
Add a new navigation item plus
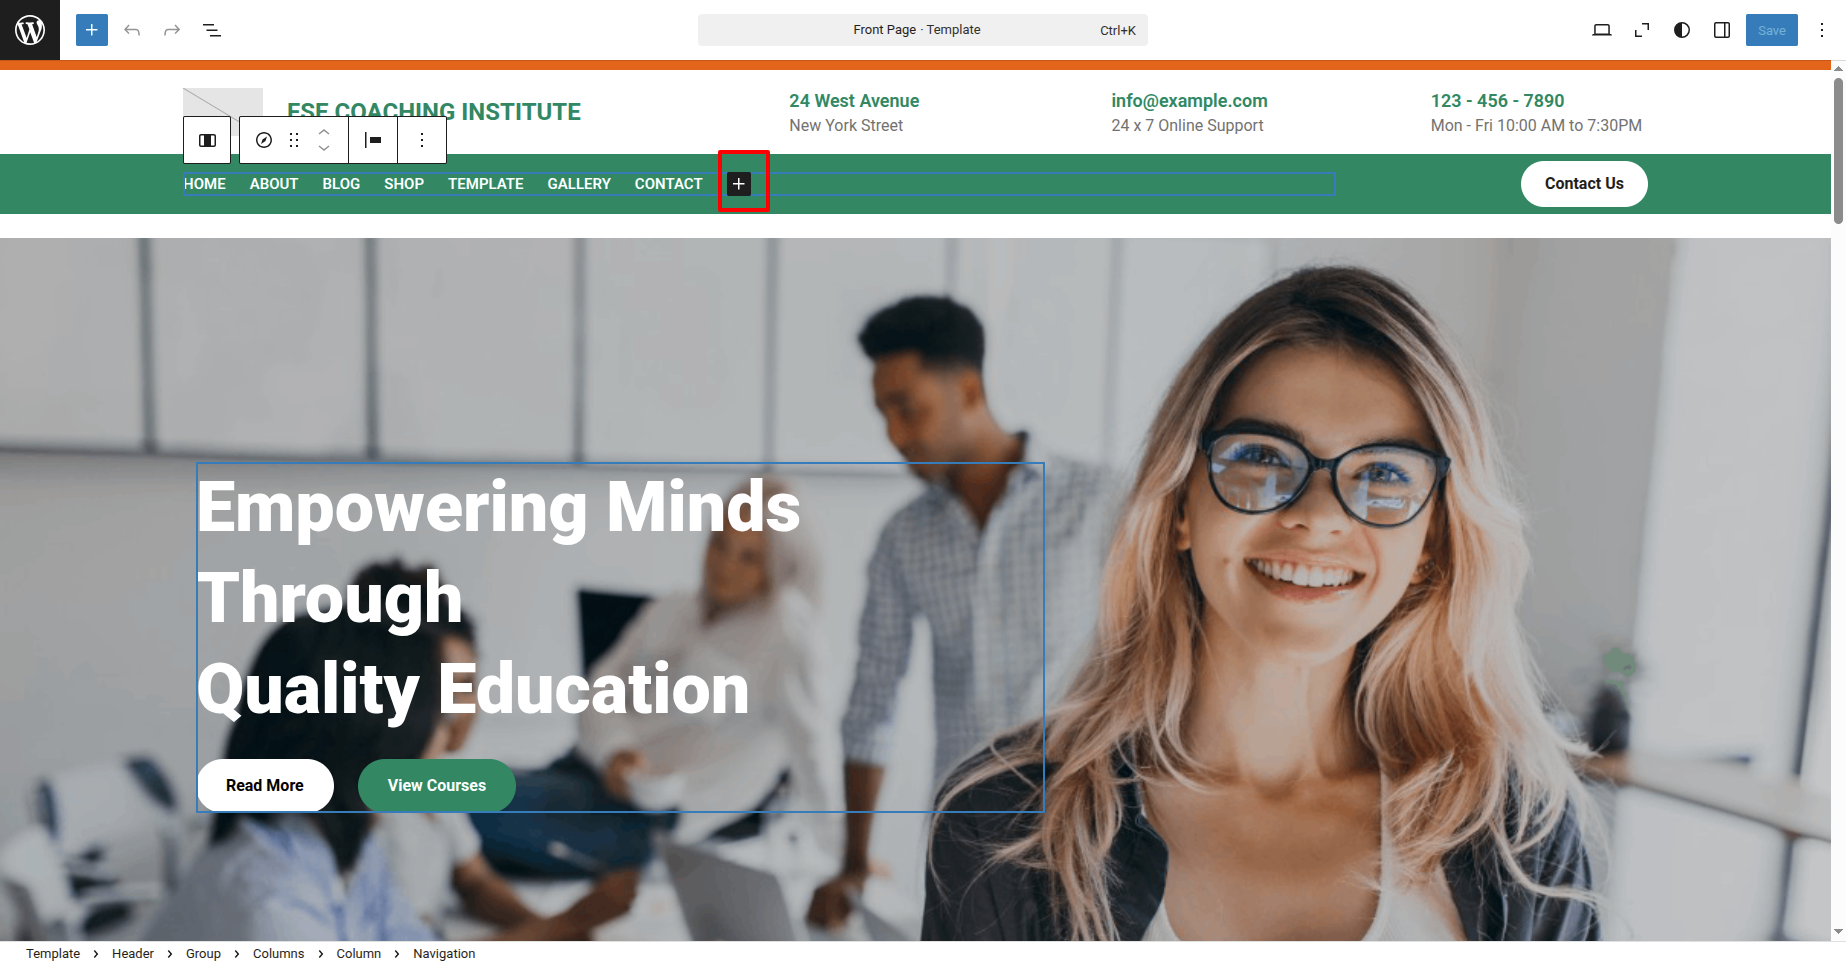click(739, 184)
